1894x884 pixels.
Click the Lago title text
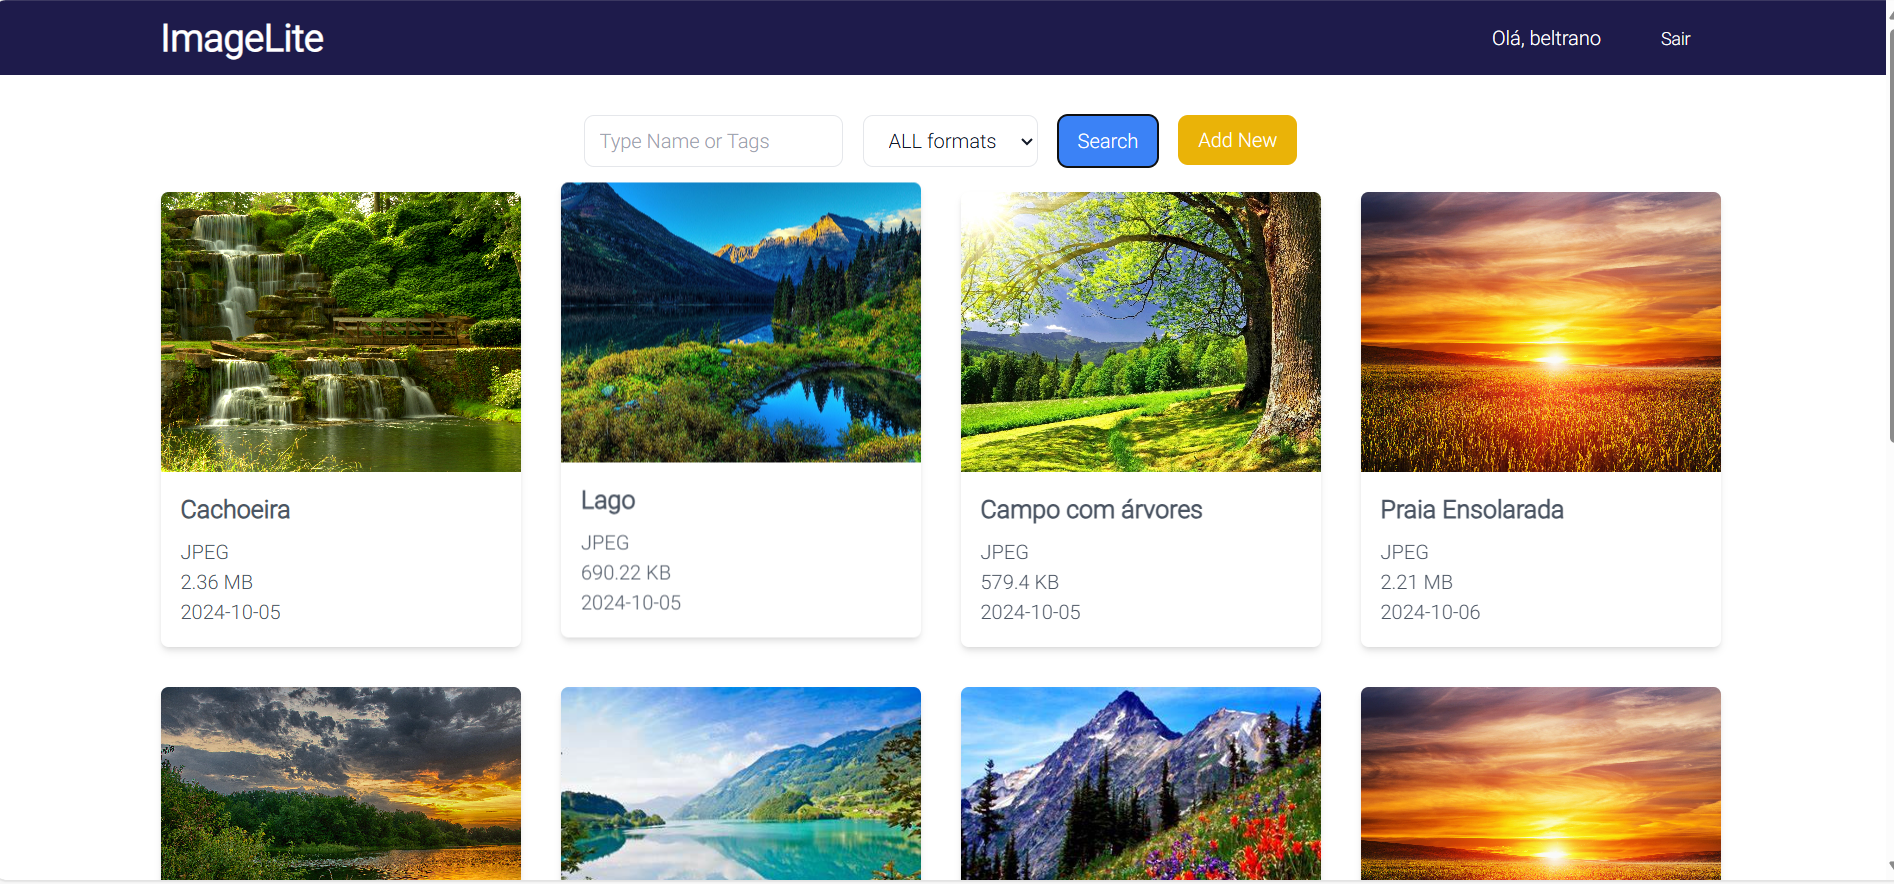click(608, 501)
